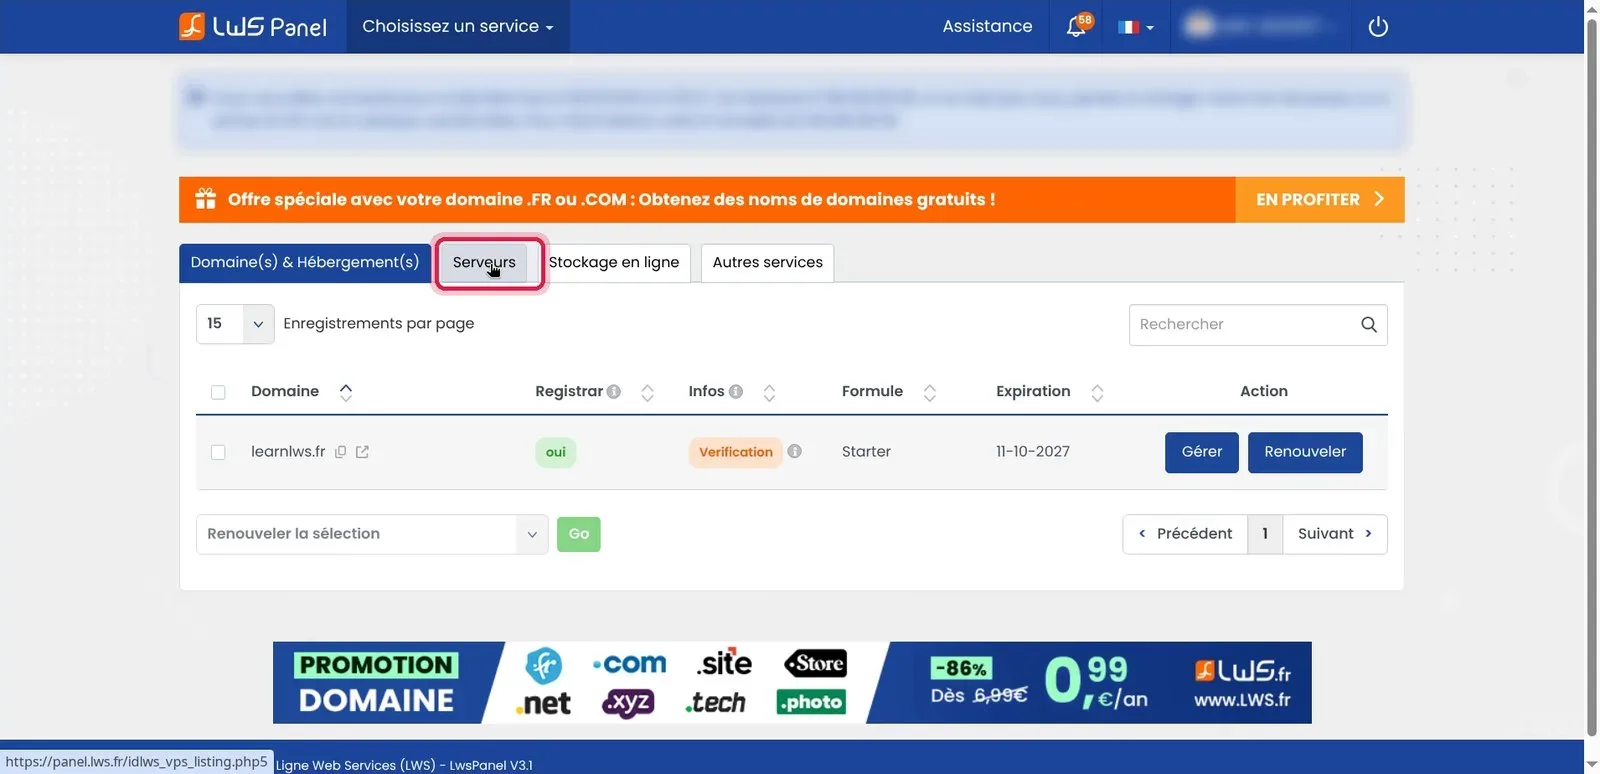Viewport: 1600px width, 774px height.
Task: Sort by Expiration column arrows
Action: point(1097,393)
